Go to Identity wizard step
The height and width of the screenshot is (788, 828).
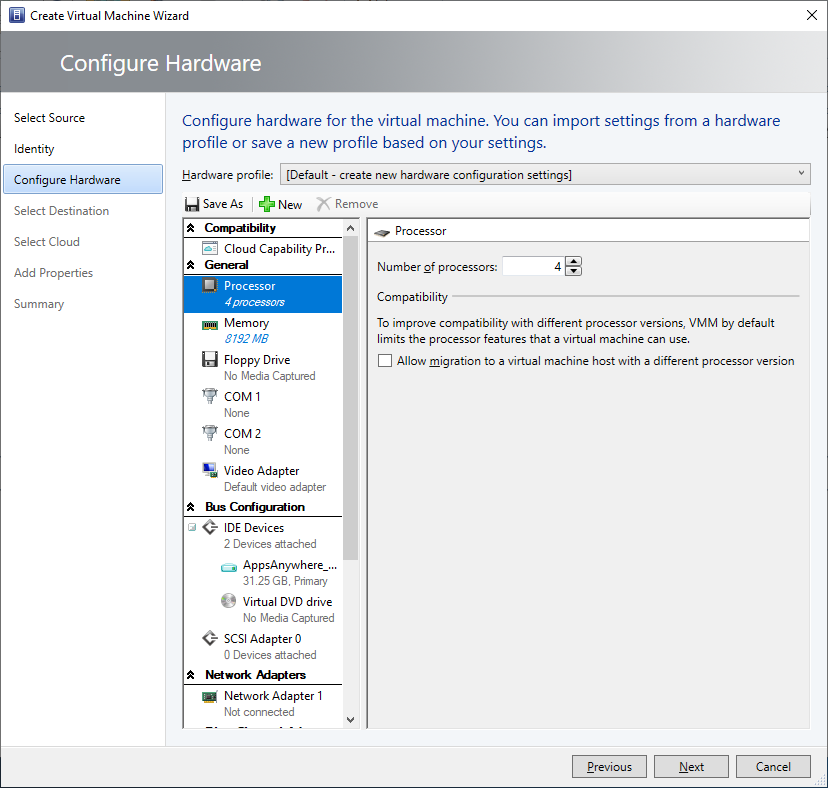click(34, 149)
